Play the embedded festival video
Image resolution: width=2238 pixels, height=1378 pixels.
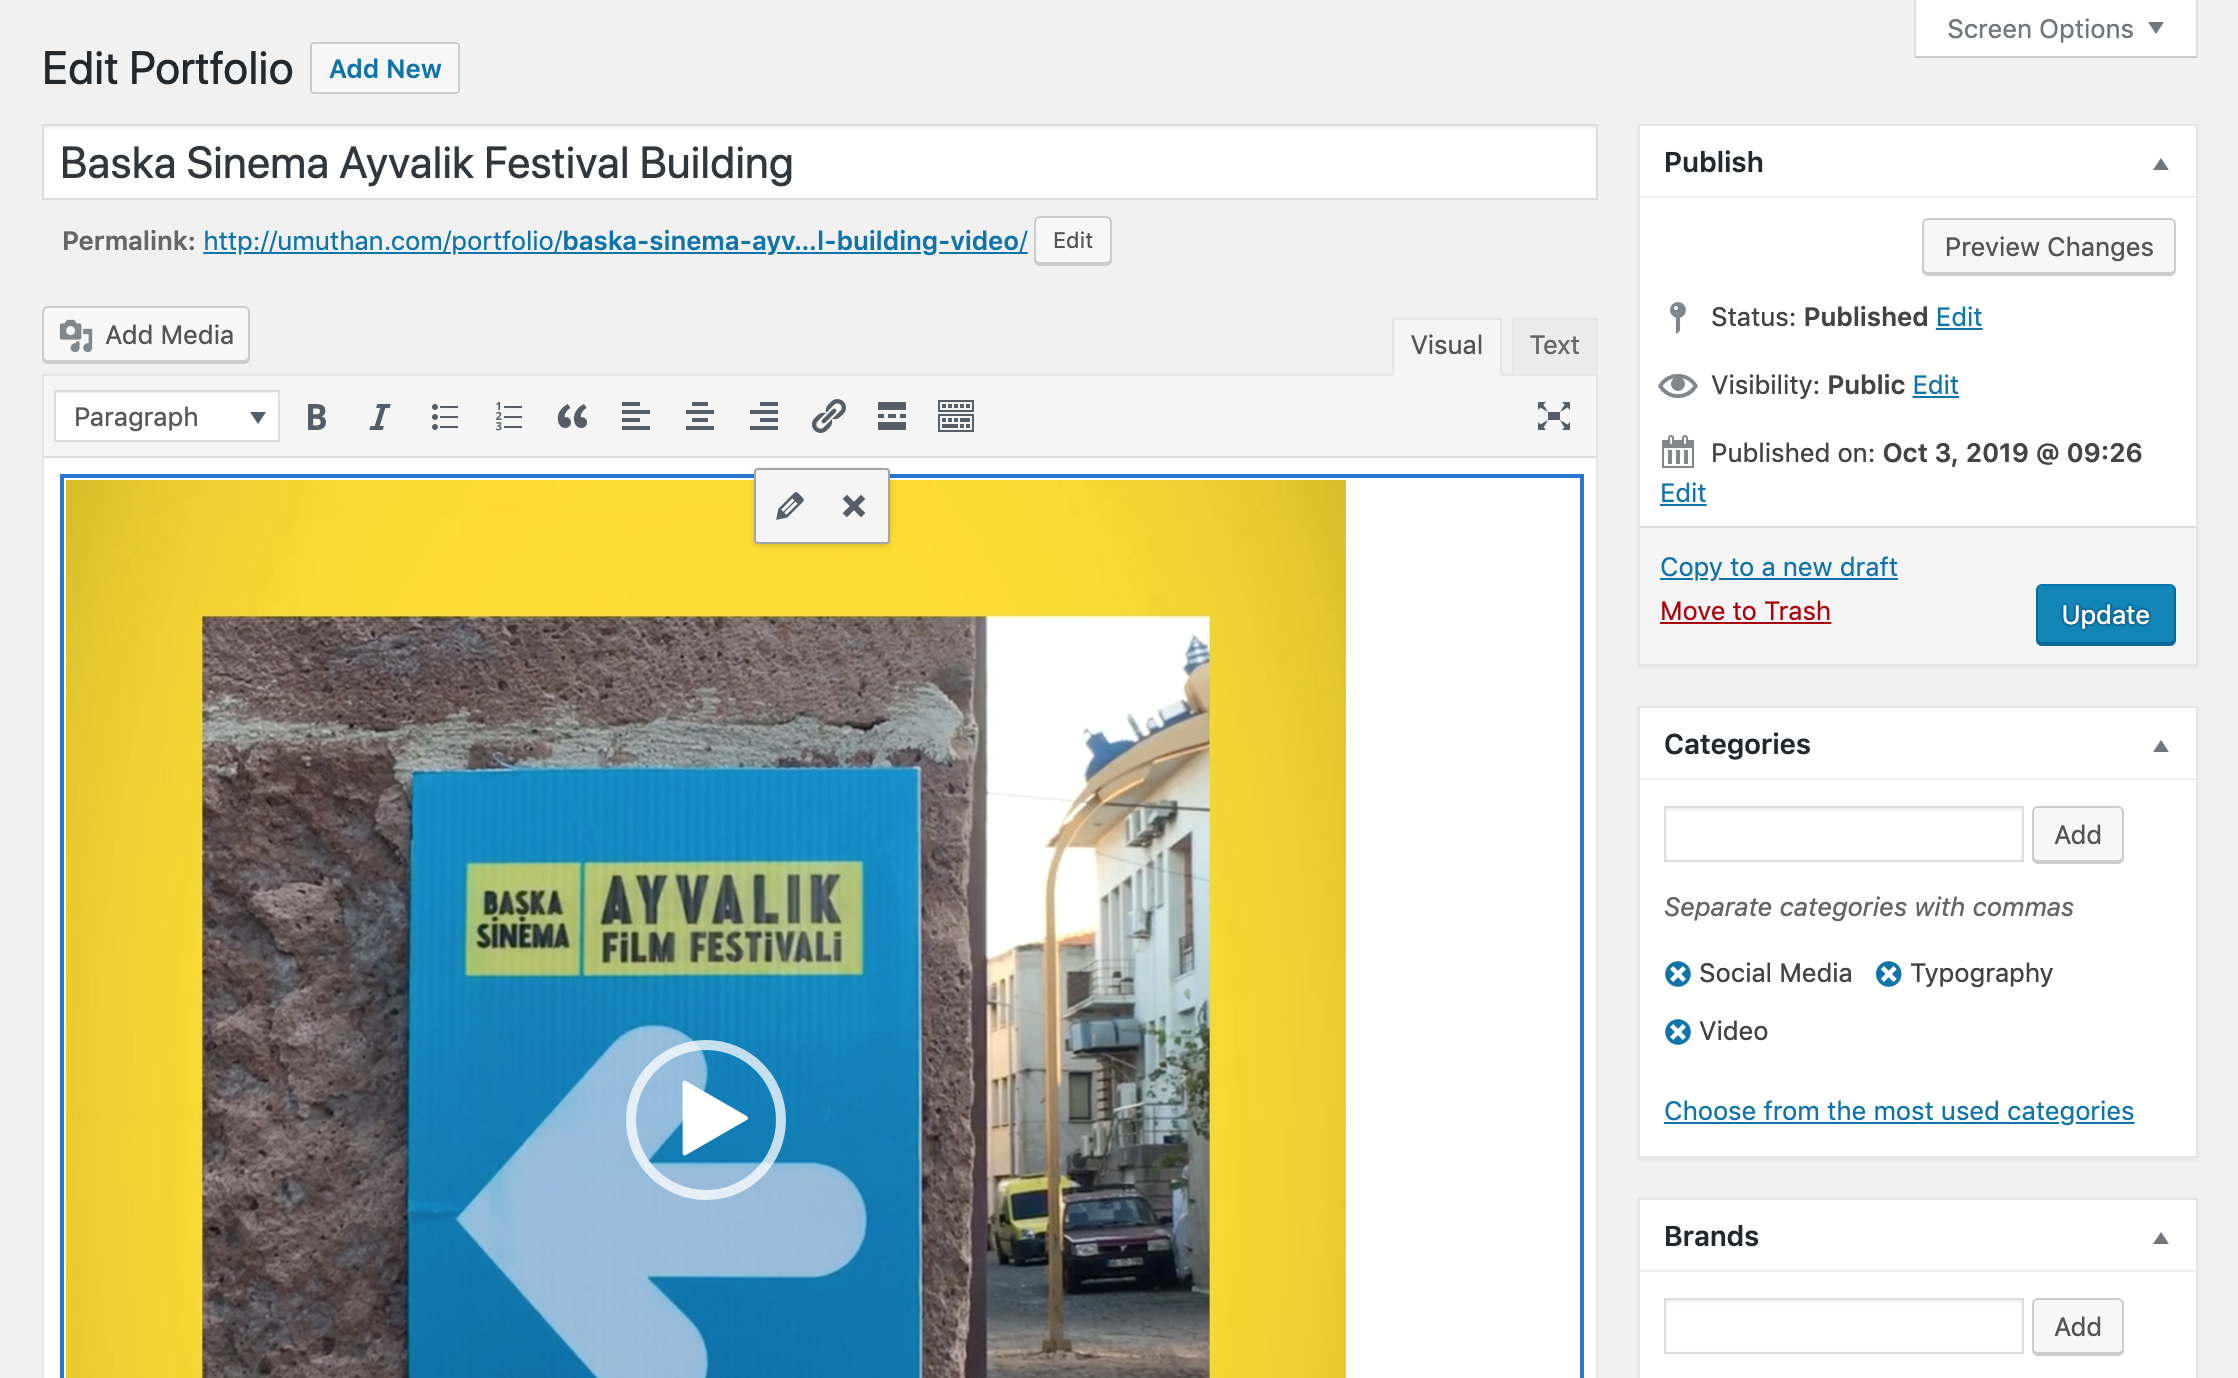point(706,1119)
